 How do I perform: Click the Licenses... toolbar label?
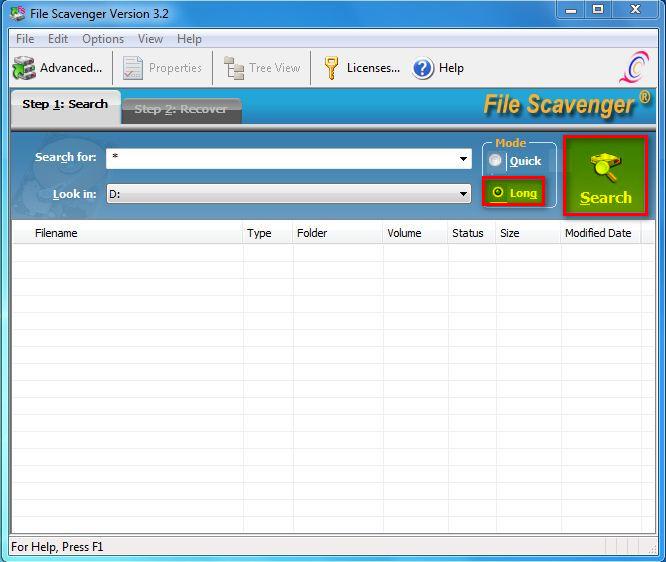pos(373,68)
